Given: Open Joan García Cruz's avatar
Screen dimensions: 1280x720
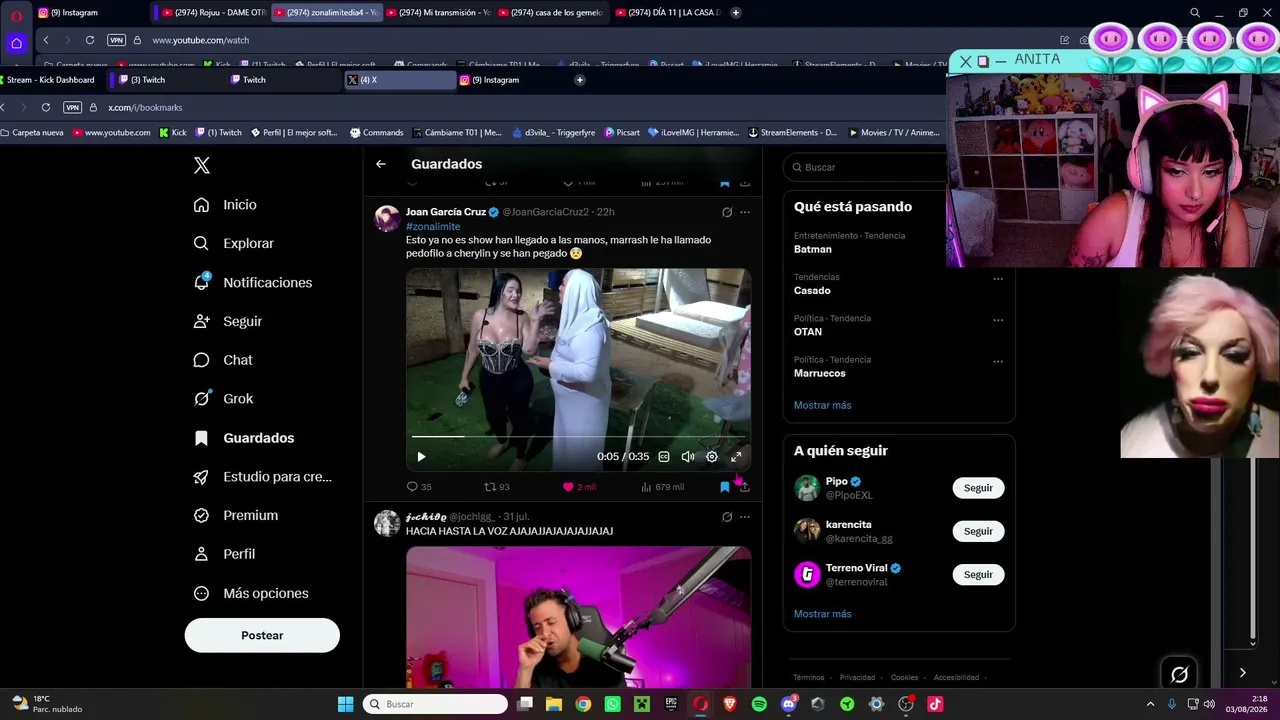Looking at the screenshot, I should pyautogui.click(x=387, y=219).
